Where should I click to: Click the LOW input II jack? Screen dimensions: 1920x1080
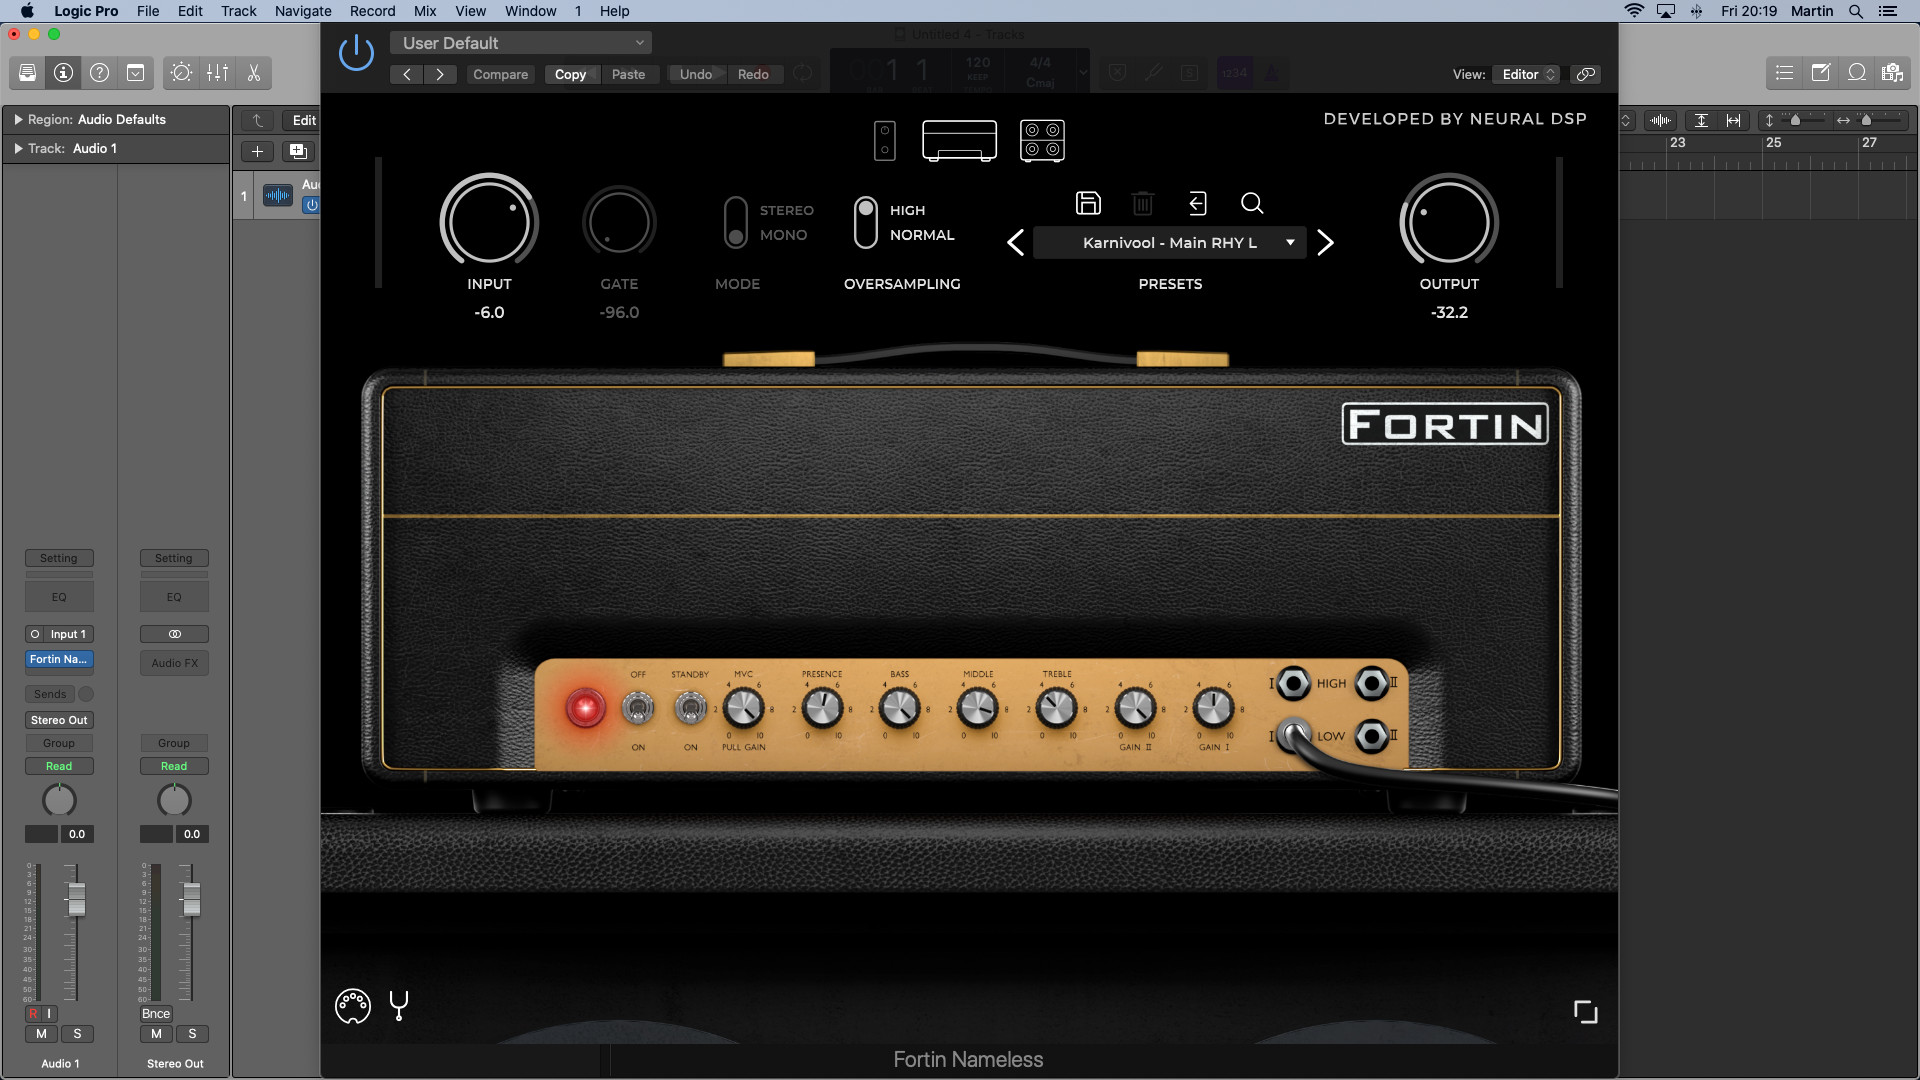[1372, 736]
